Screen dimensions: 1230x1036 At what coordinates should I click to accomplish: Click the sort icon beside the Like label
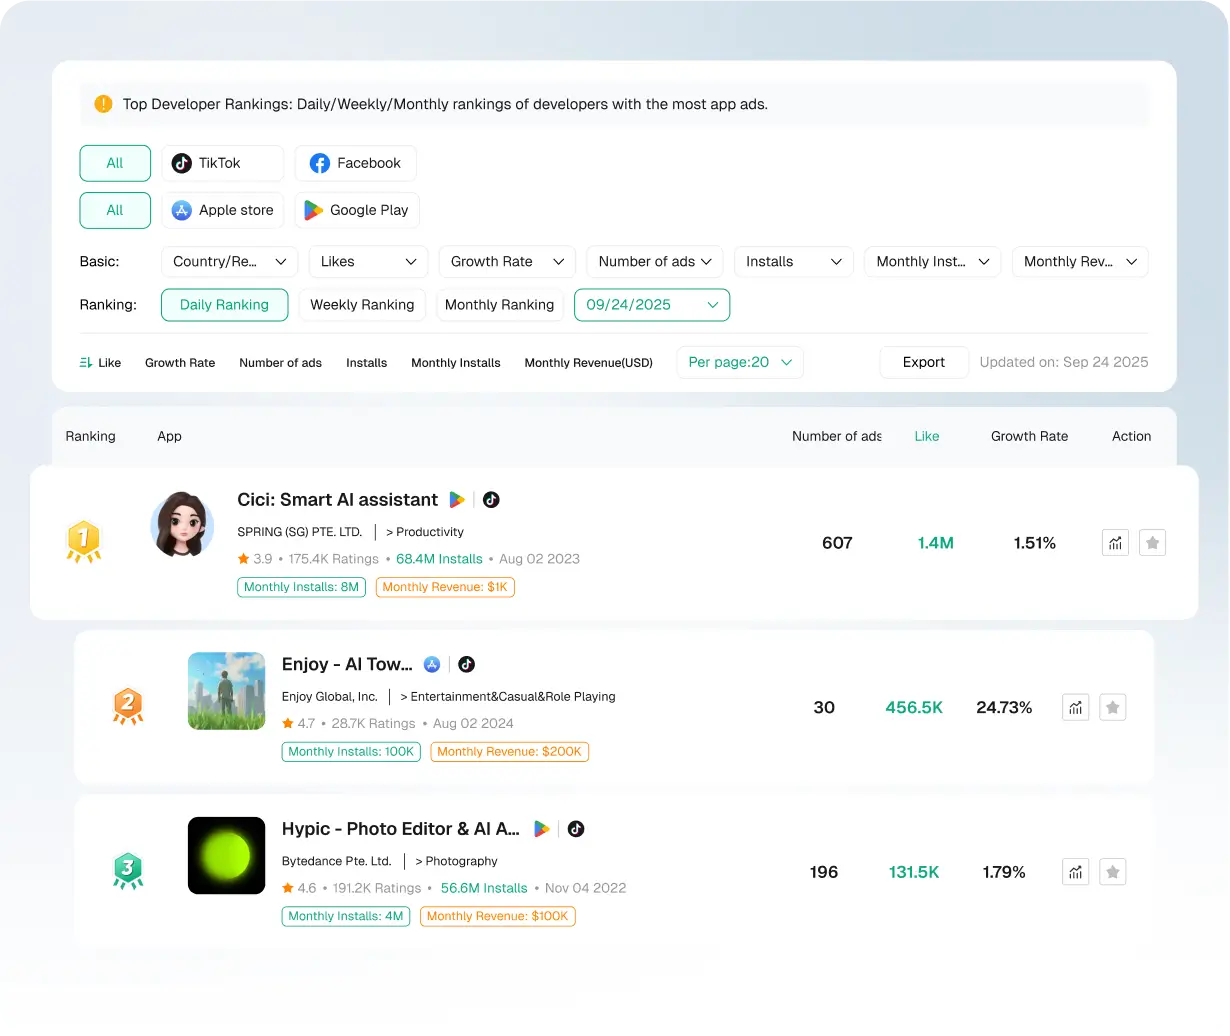click(86, 362)
